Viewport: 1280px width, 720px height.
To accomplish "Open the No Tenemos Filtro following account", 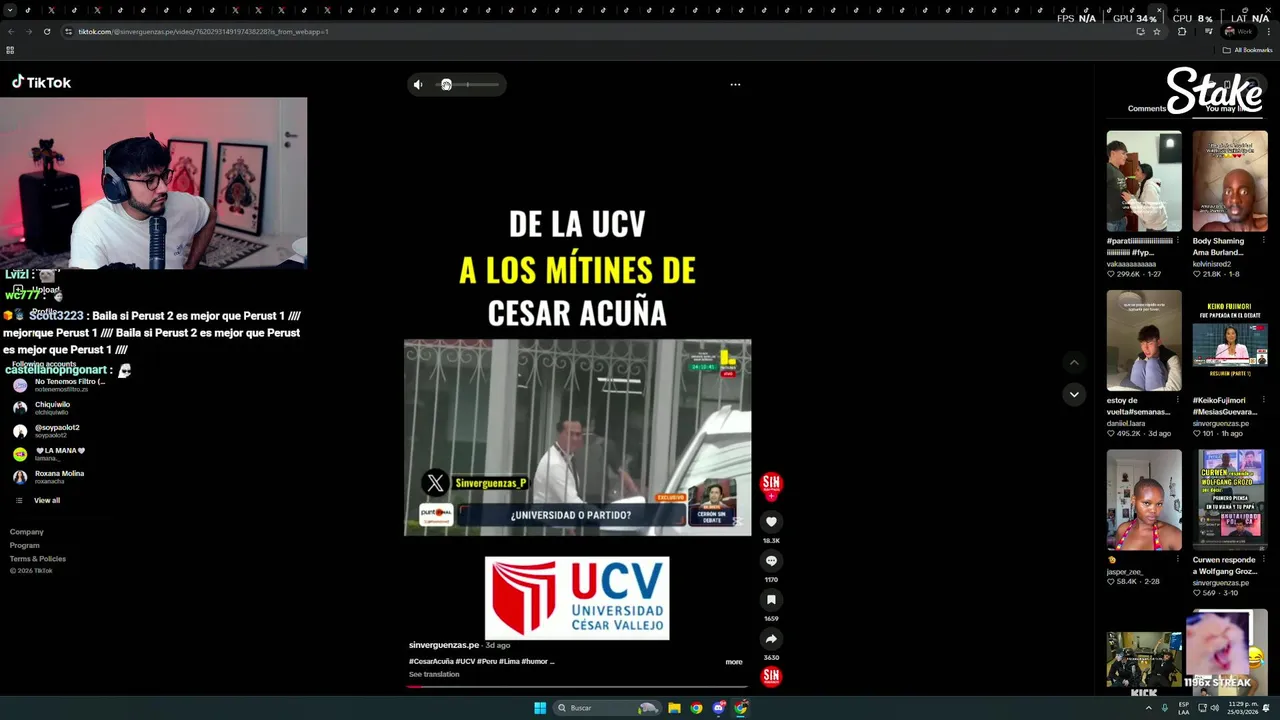I will (60, 385).
